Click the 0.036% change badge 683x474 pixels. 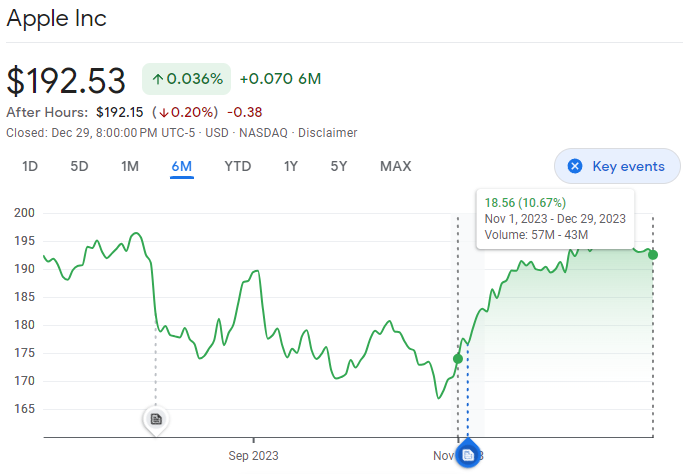click(186, 79)
